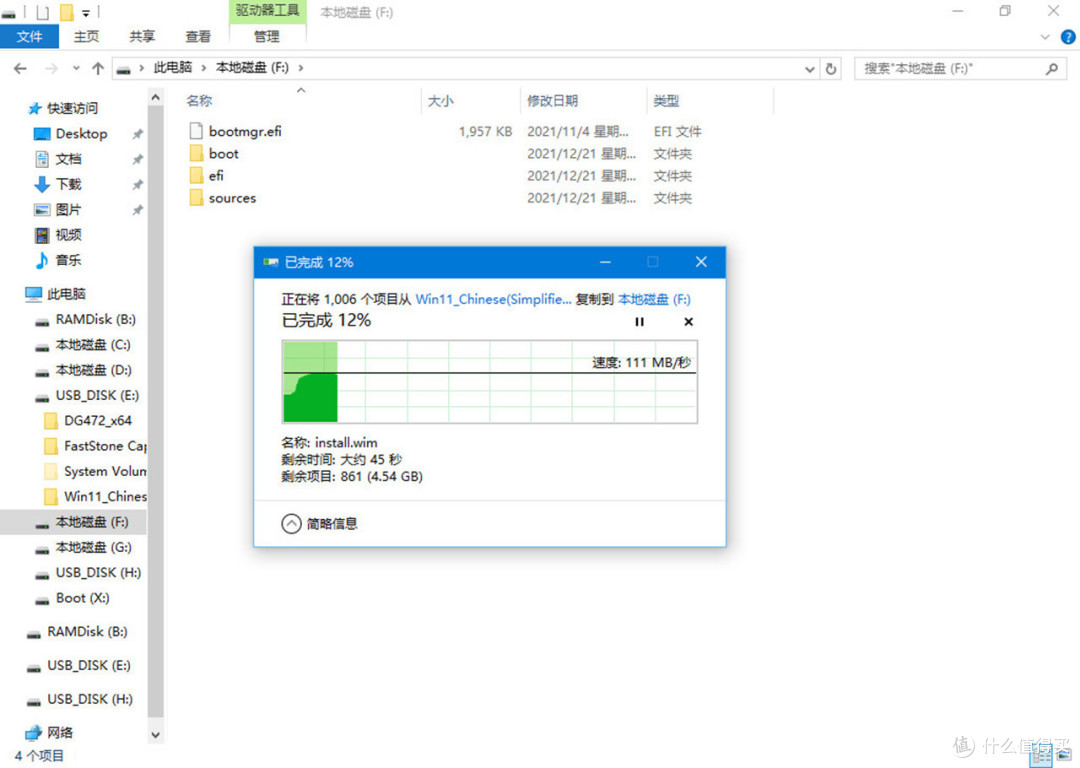Cancel the install.wim copy
Image resolution: width=1080 pixels, height=768 pixels.
coord(687,322)
